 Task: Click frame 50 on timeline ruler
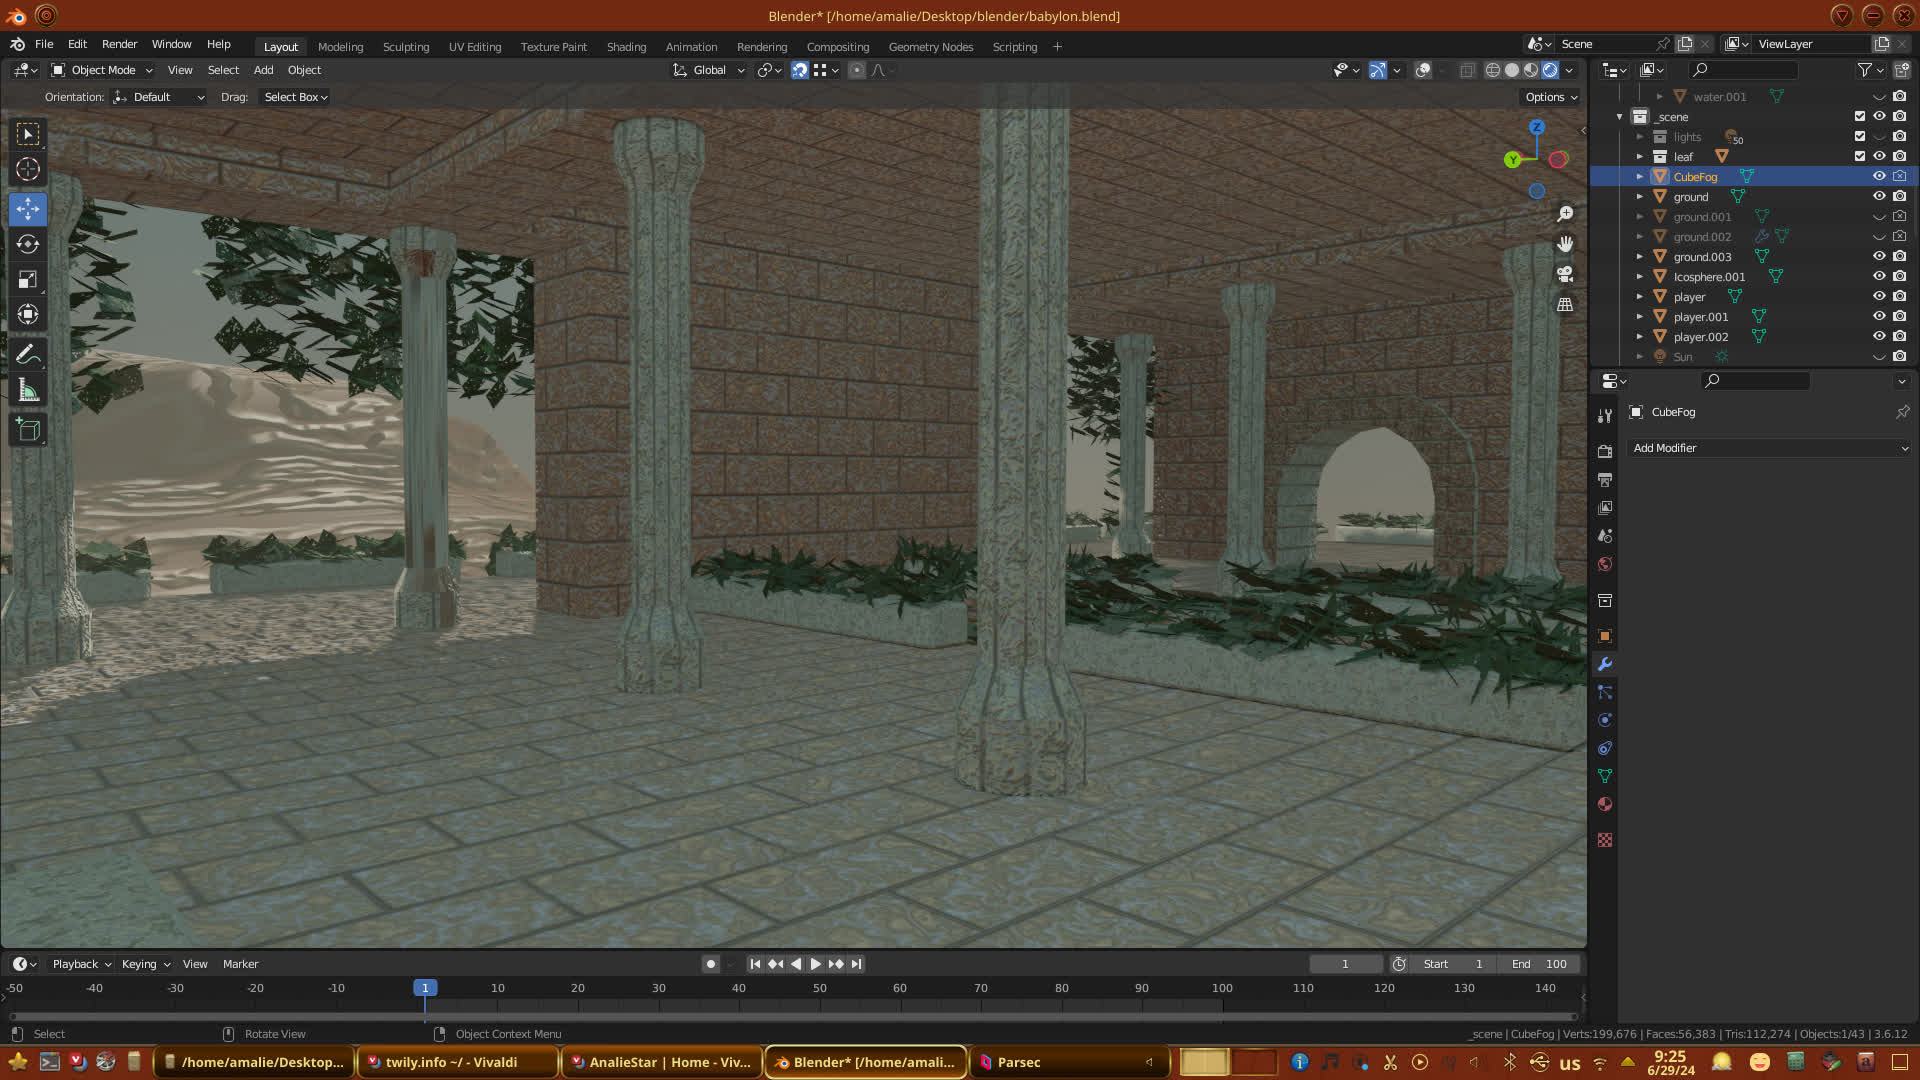click(820, 988)
